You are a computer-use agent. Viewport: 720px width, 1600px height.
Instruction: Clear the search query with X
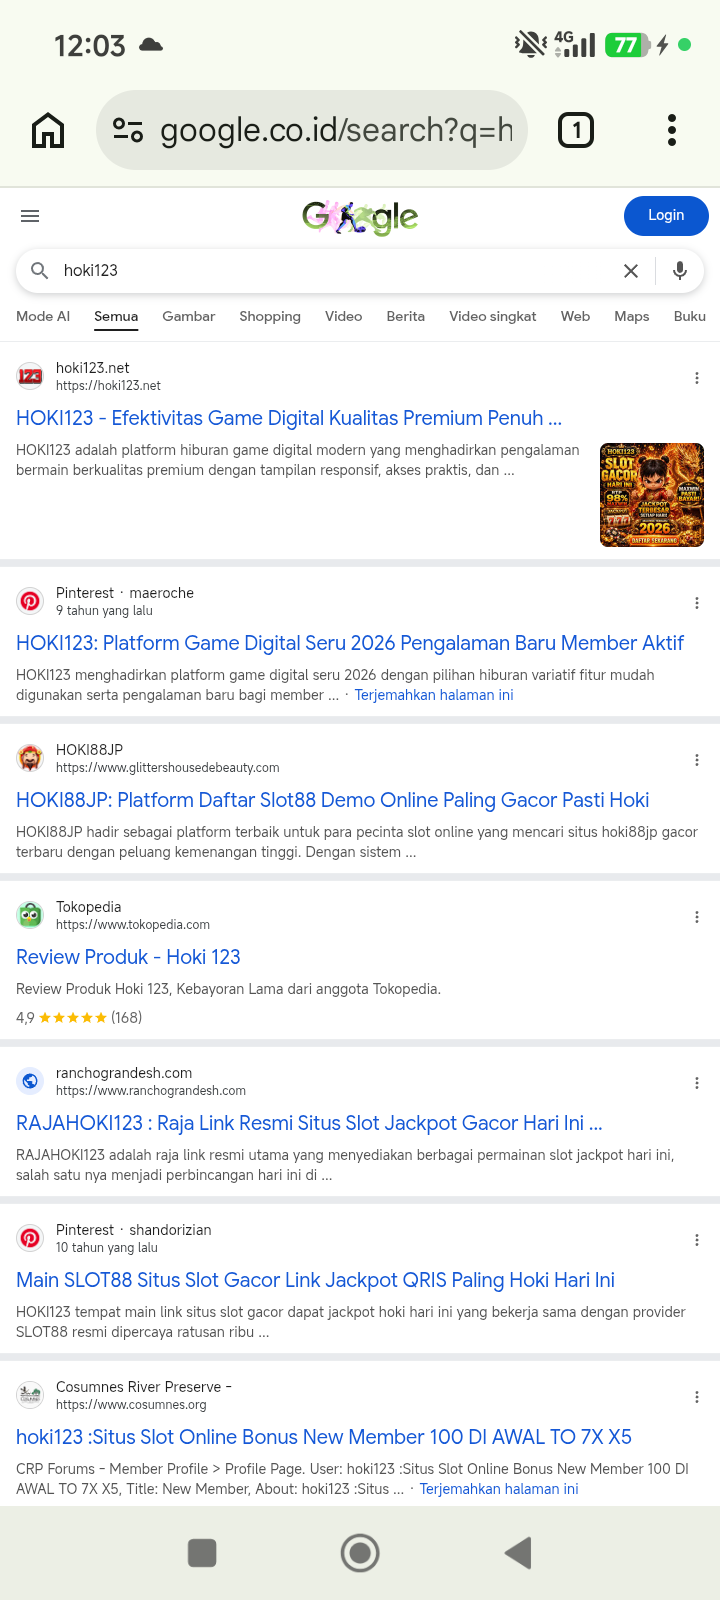point(631,271)
